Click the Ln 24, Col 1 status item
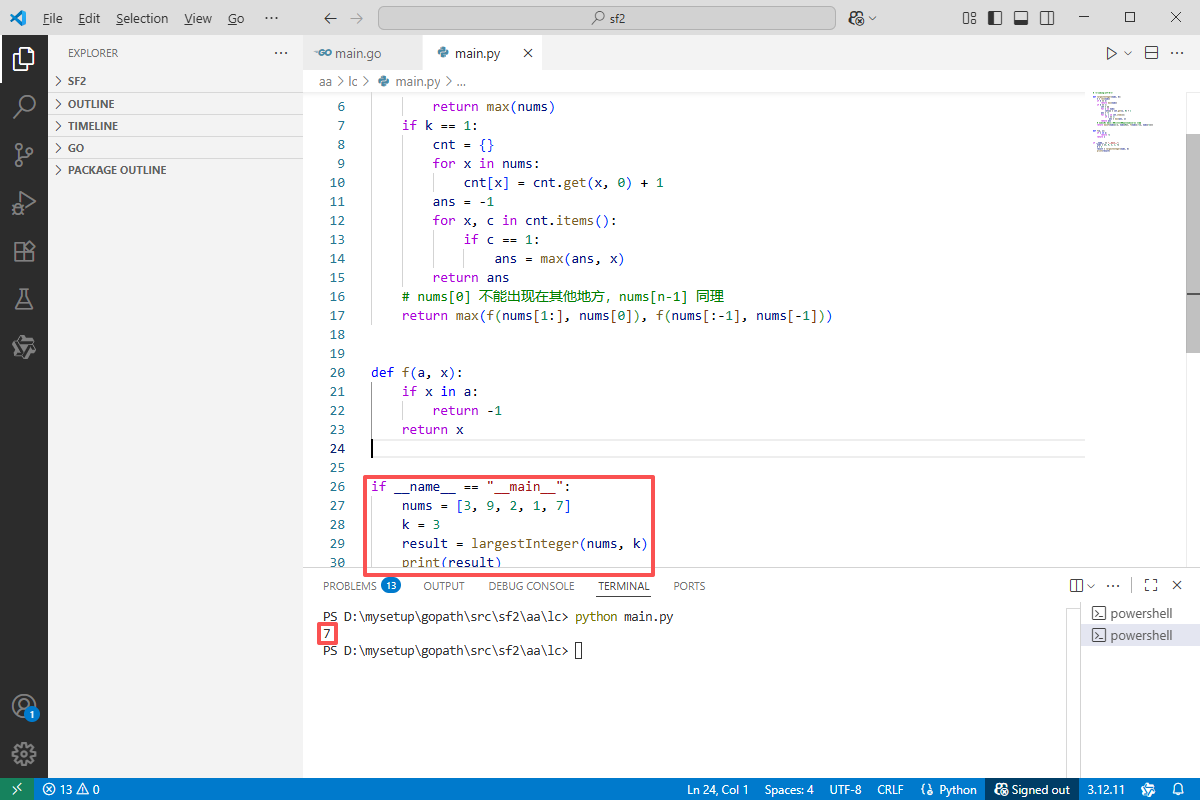This screenshot has width=1200, height=800. (x=718, y=789)
